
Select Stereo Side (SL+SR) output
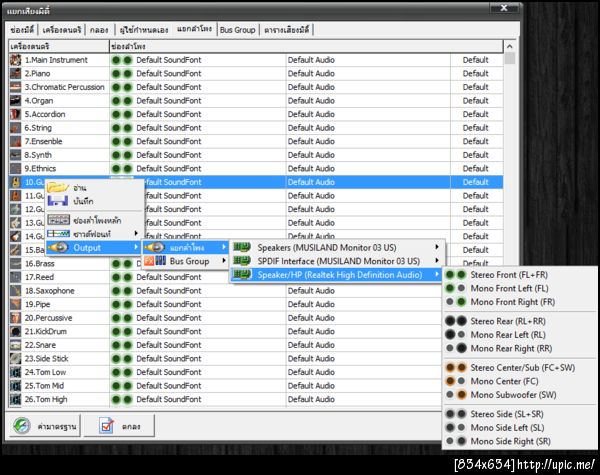[518, 414]
